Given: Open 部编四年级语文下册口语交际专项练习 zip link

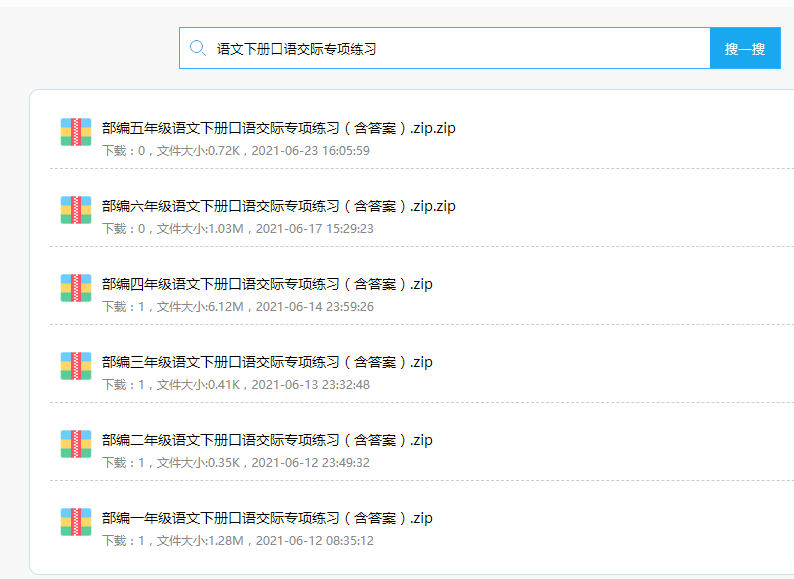Looking at the screenshot, I should tap(267, 284).
